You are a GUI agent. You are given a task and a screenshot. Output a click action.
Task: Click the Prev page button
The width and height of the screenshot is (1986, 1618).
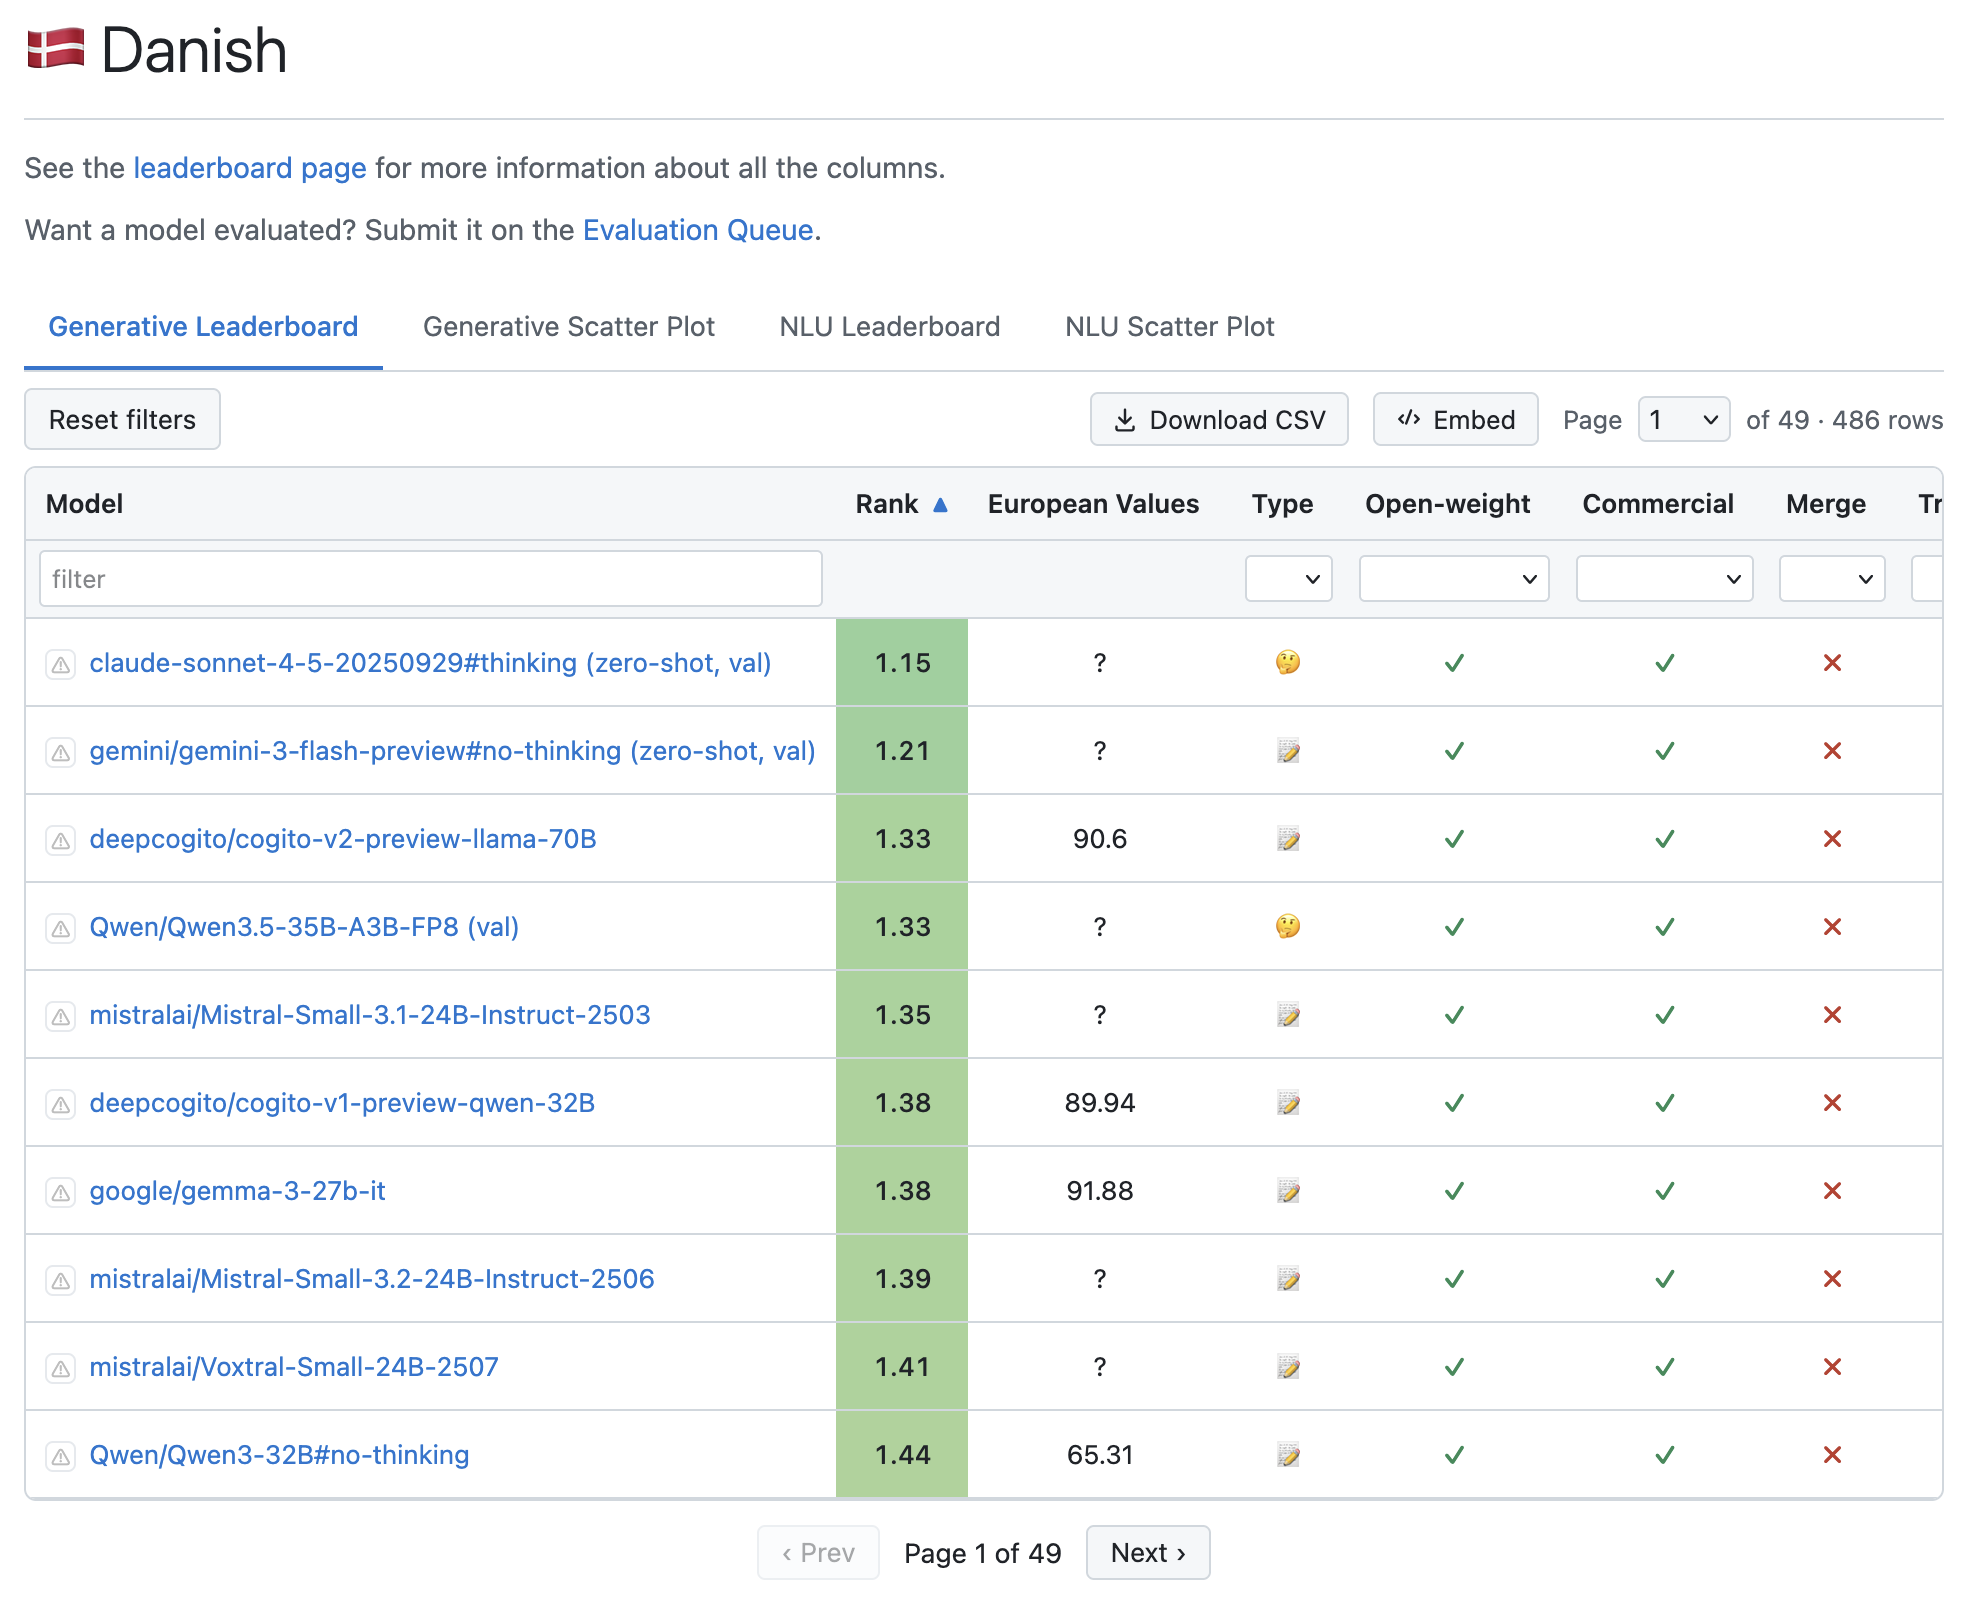[818, 1553]
